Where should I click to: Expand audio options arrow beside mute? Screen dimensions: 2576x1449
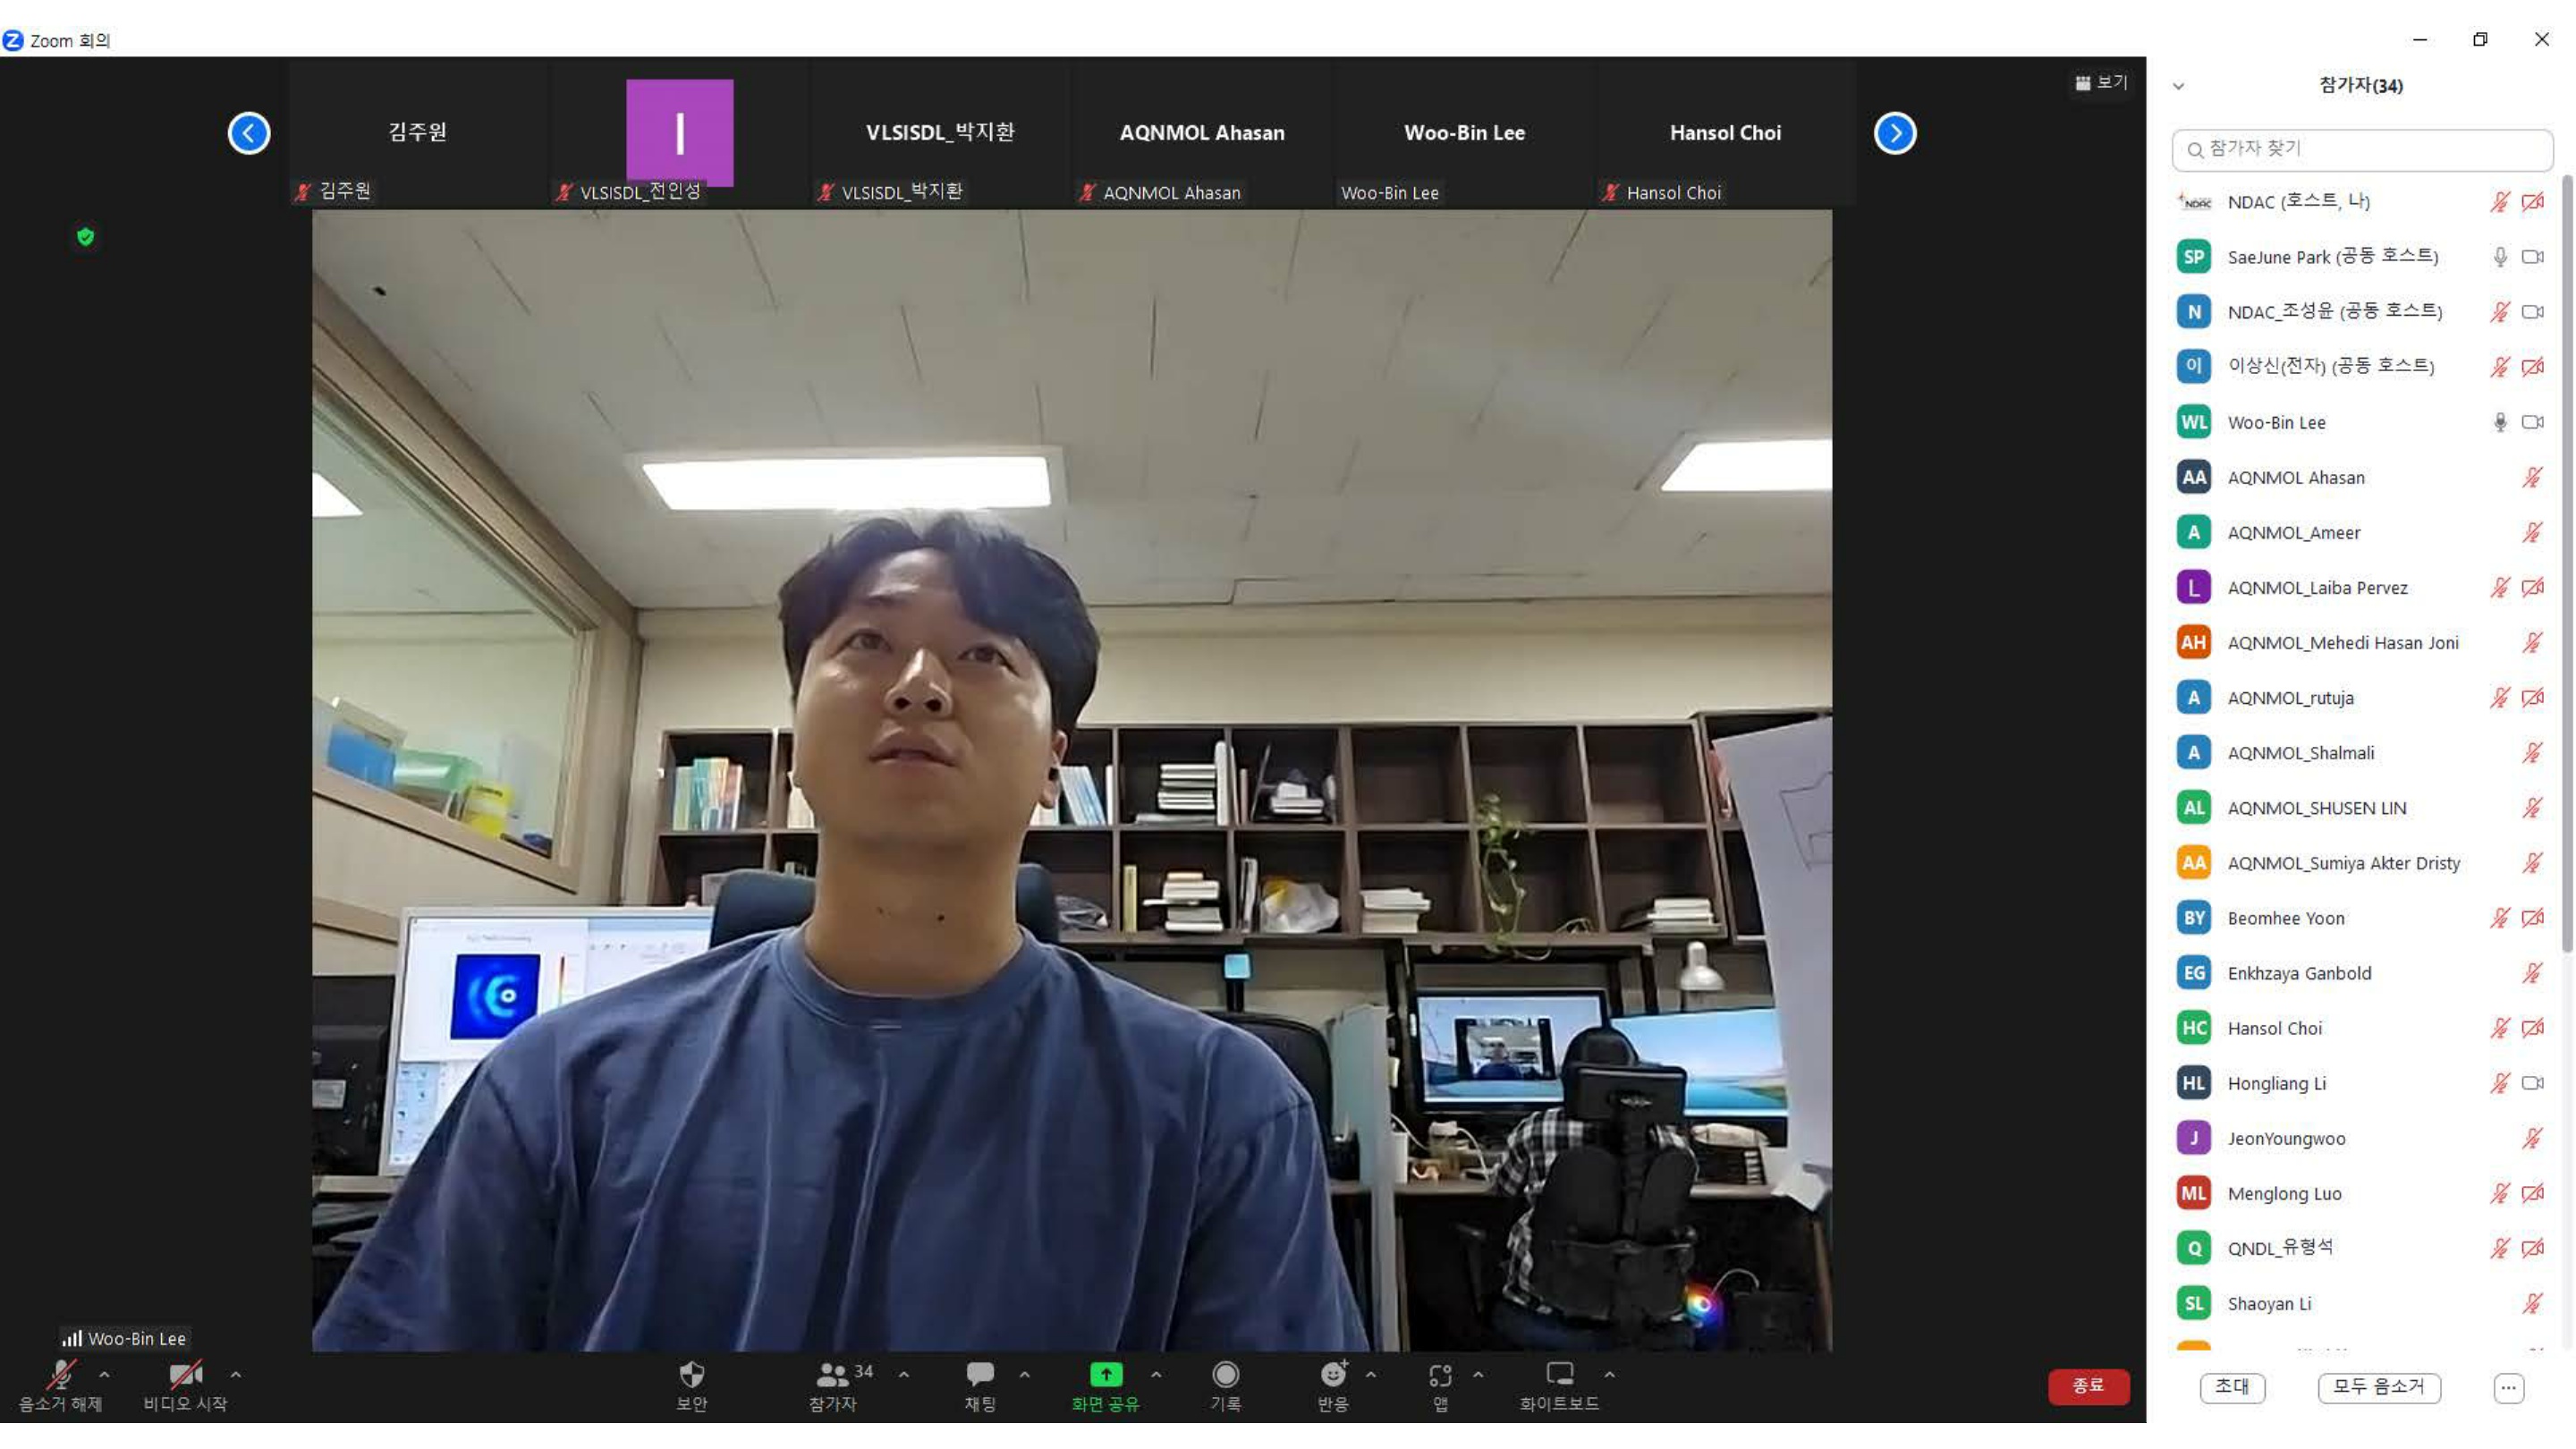[104, 1375]
